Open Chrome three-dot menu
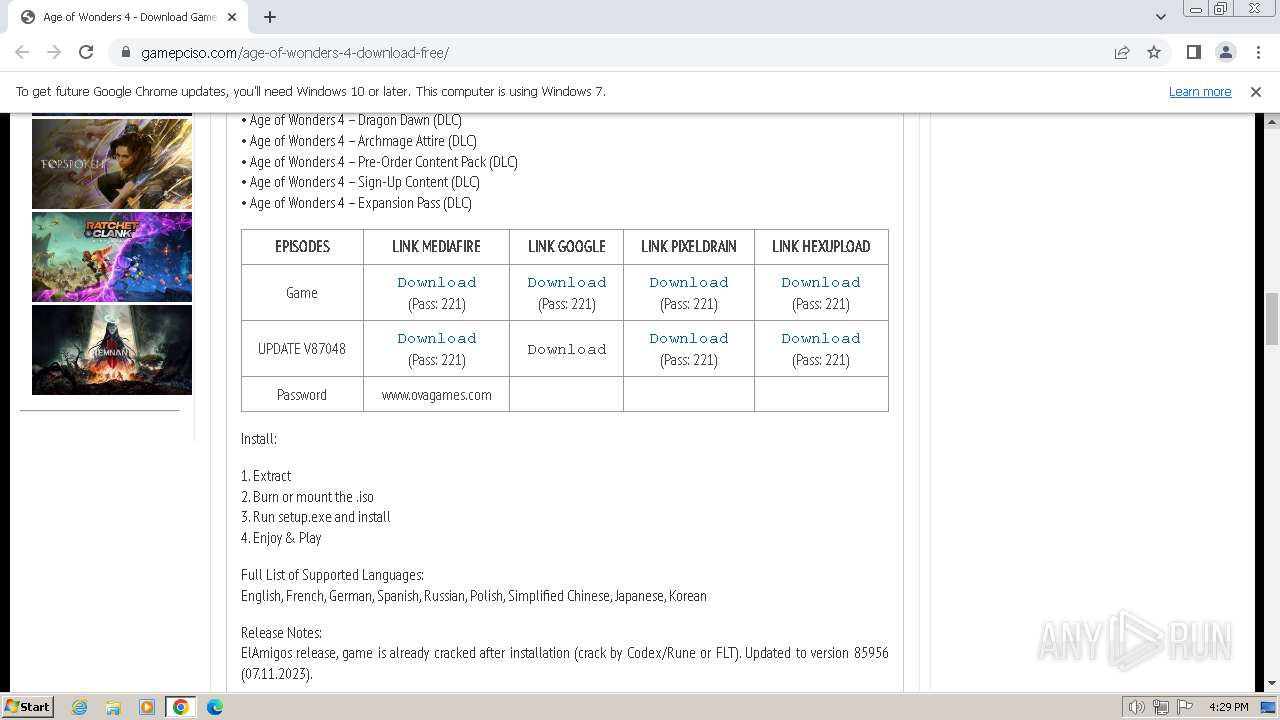This screenshot has height=720, width=1280. click(1257, 52)
